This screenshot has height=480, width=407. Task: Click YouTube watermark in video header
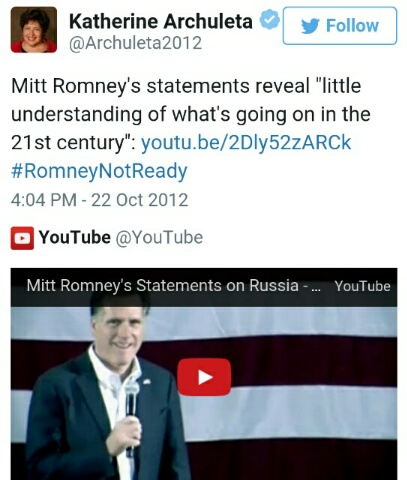point(362,286)
